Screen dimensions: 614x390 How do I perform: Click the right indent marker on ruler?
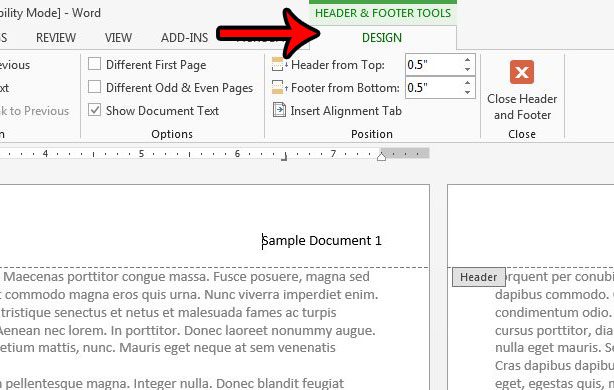(x=381, y=157)
